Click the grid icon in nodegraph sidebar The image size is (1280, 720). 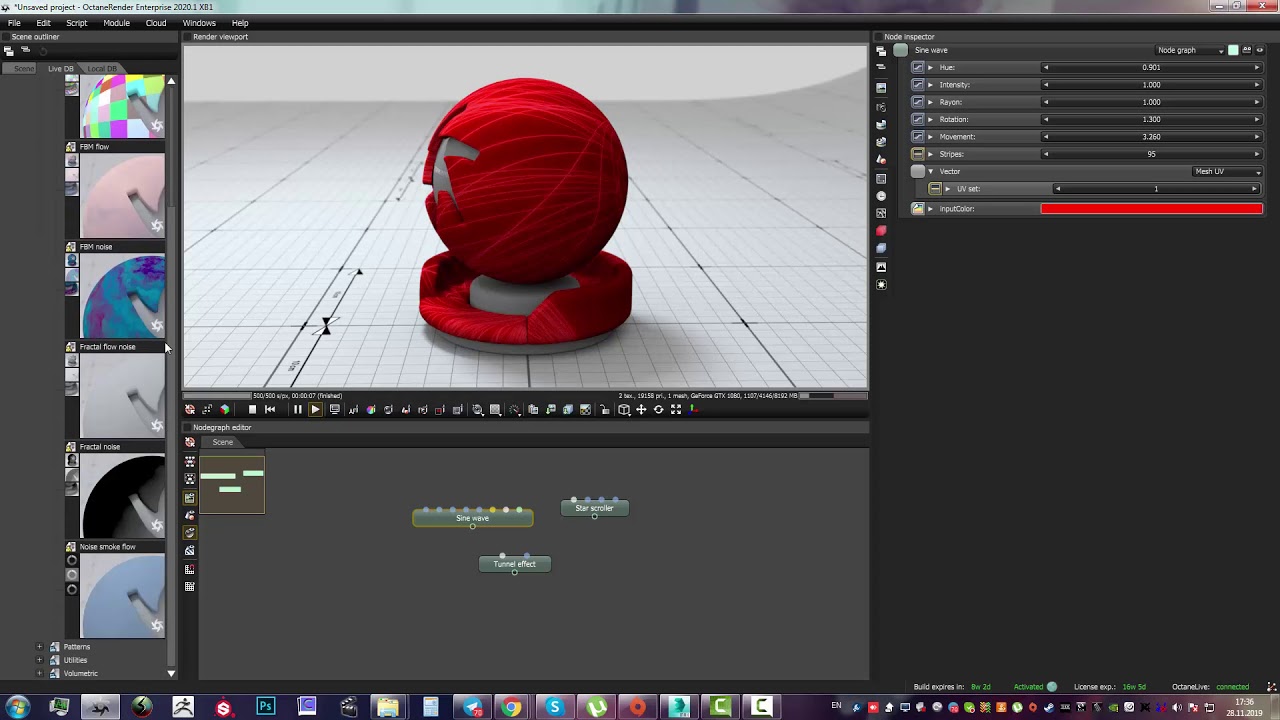click(189, 586)
